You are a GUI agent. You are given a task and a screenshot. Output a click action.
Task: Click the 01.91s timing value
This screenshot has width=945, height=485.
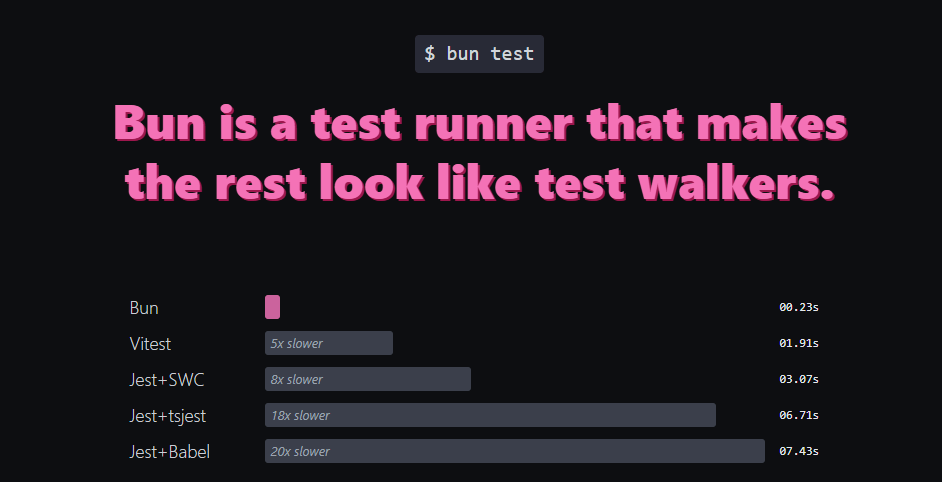click(799, 343)
